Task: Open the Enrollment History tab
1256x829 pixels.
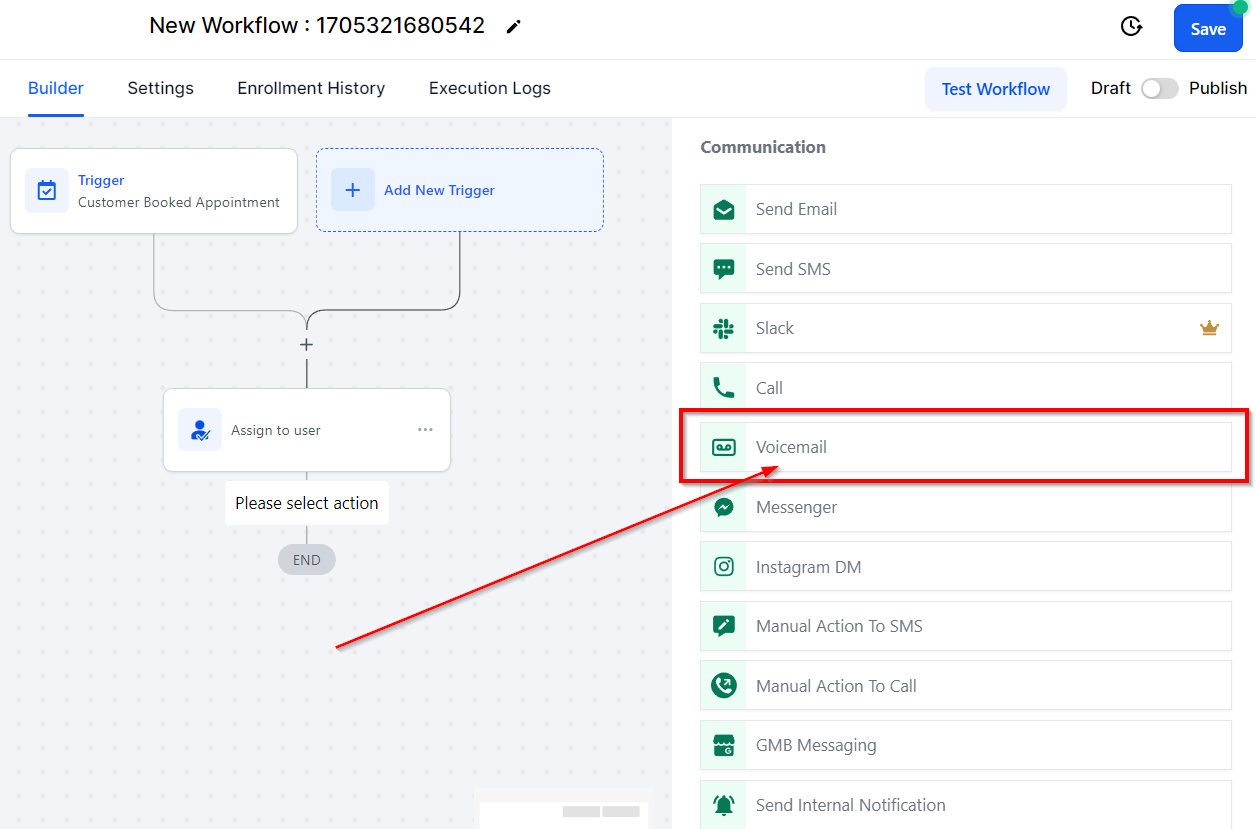Action: click(311, 88)
